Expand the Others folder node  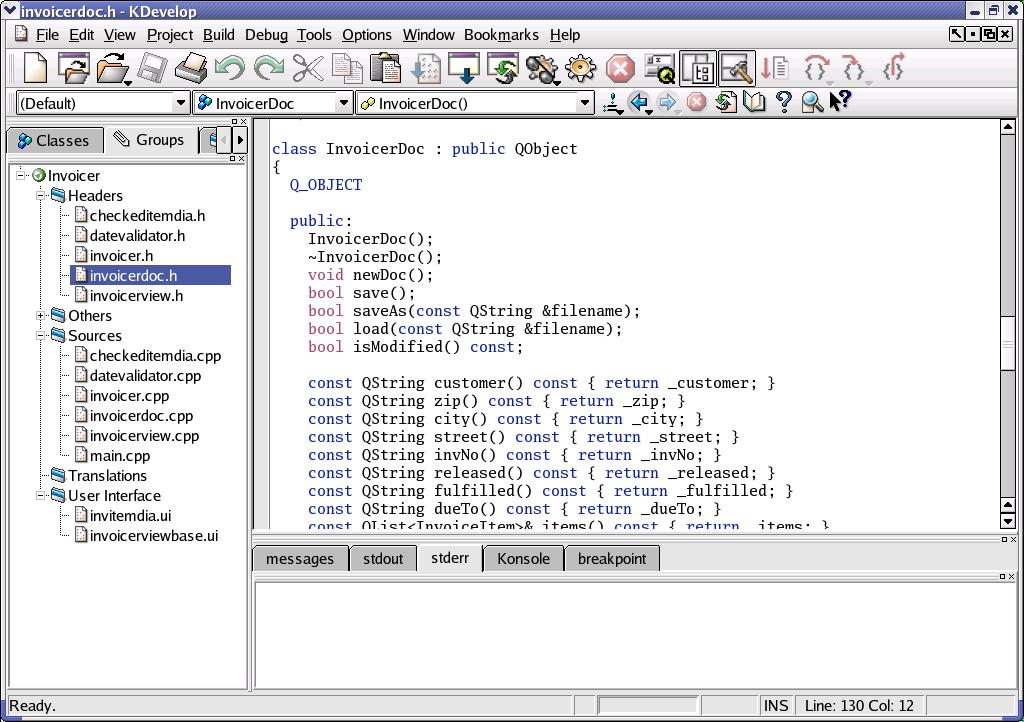click(x=40, y=315)
